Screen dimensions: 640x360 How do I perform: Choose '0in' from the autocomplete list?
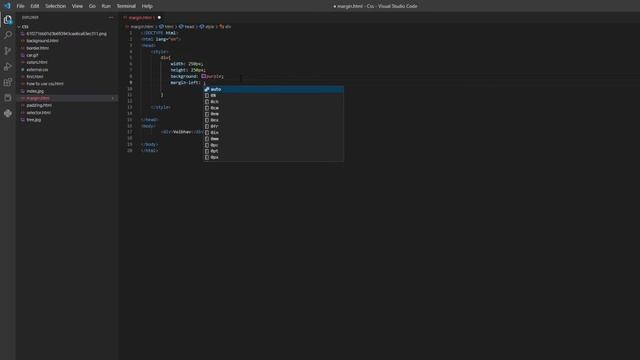point(273,133)
